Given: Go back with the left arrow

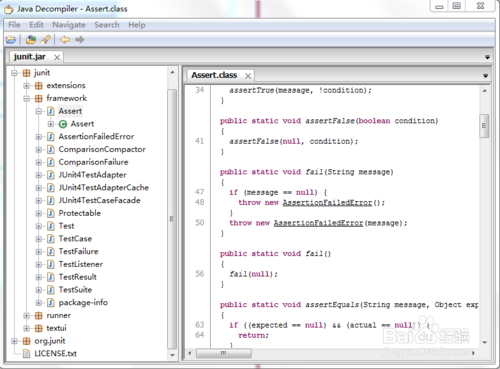Looking at the screenshot, I should point(65,40).
